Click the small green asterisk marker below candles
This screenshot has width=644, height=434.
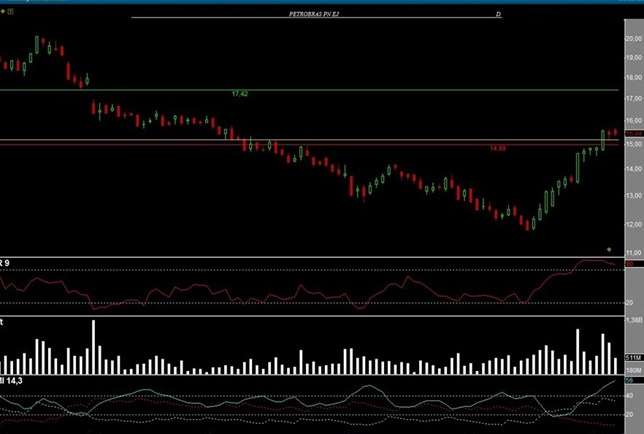[x=609, y=248]
